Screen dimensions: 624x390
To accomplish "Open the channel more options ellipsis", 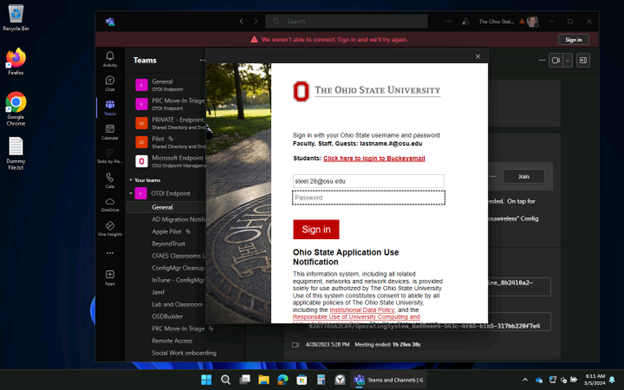I will coord(542,60).
